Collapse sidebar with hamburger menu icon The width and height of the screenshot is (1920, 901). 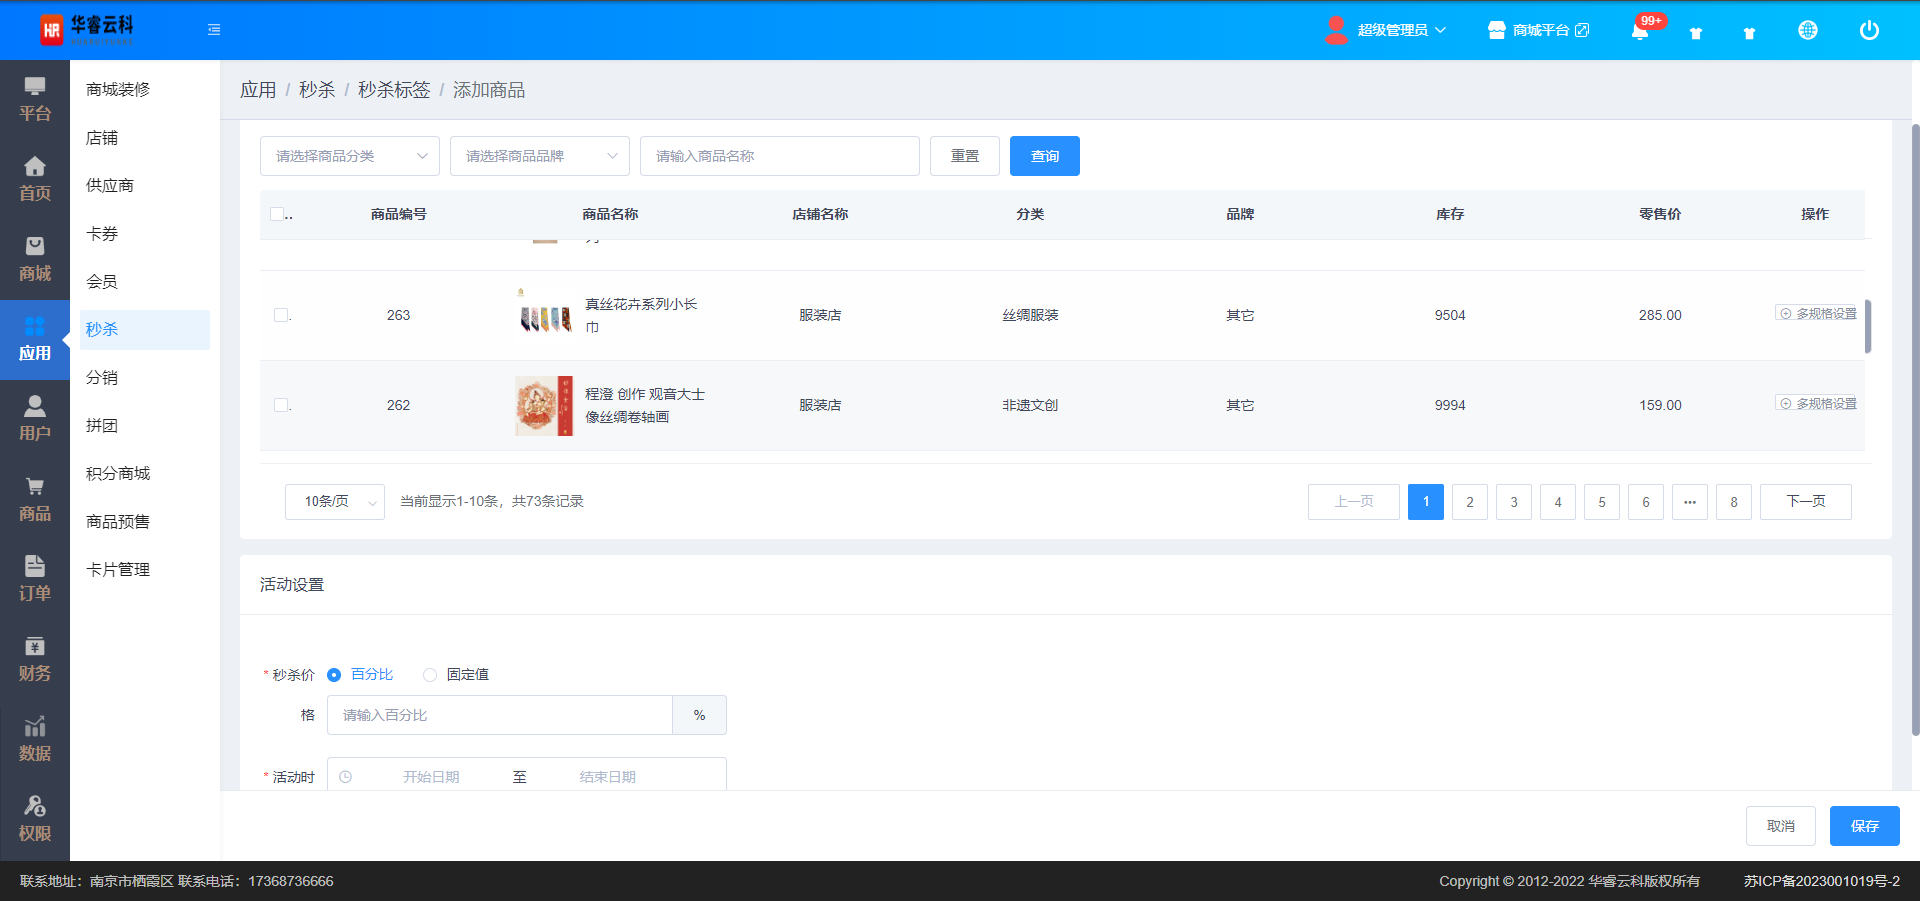[214, 30]
